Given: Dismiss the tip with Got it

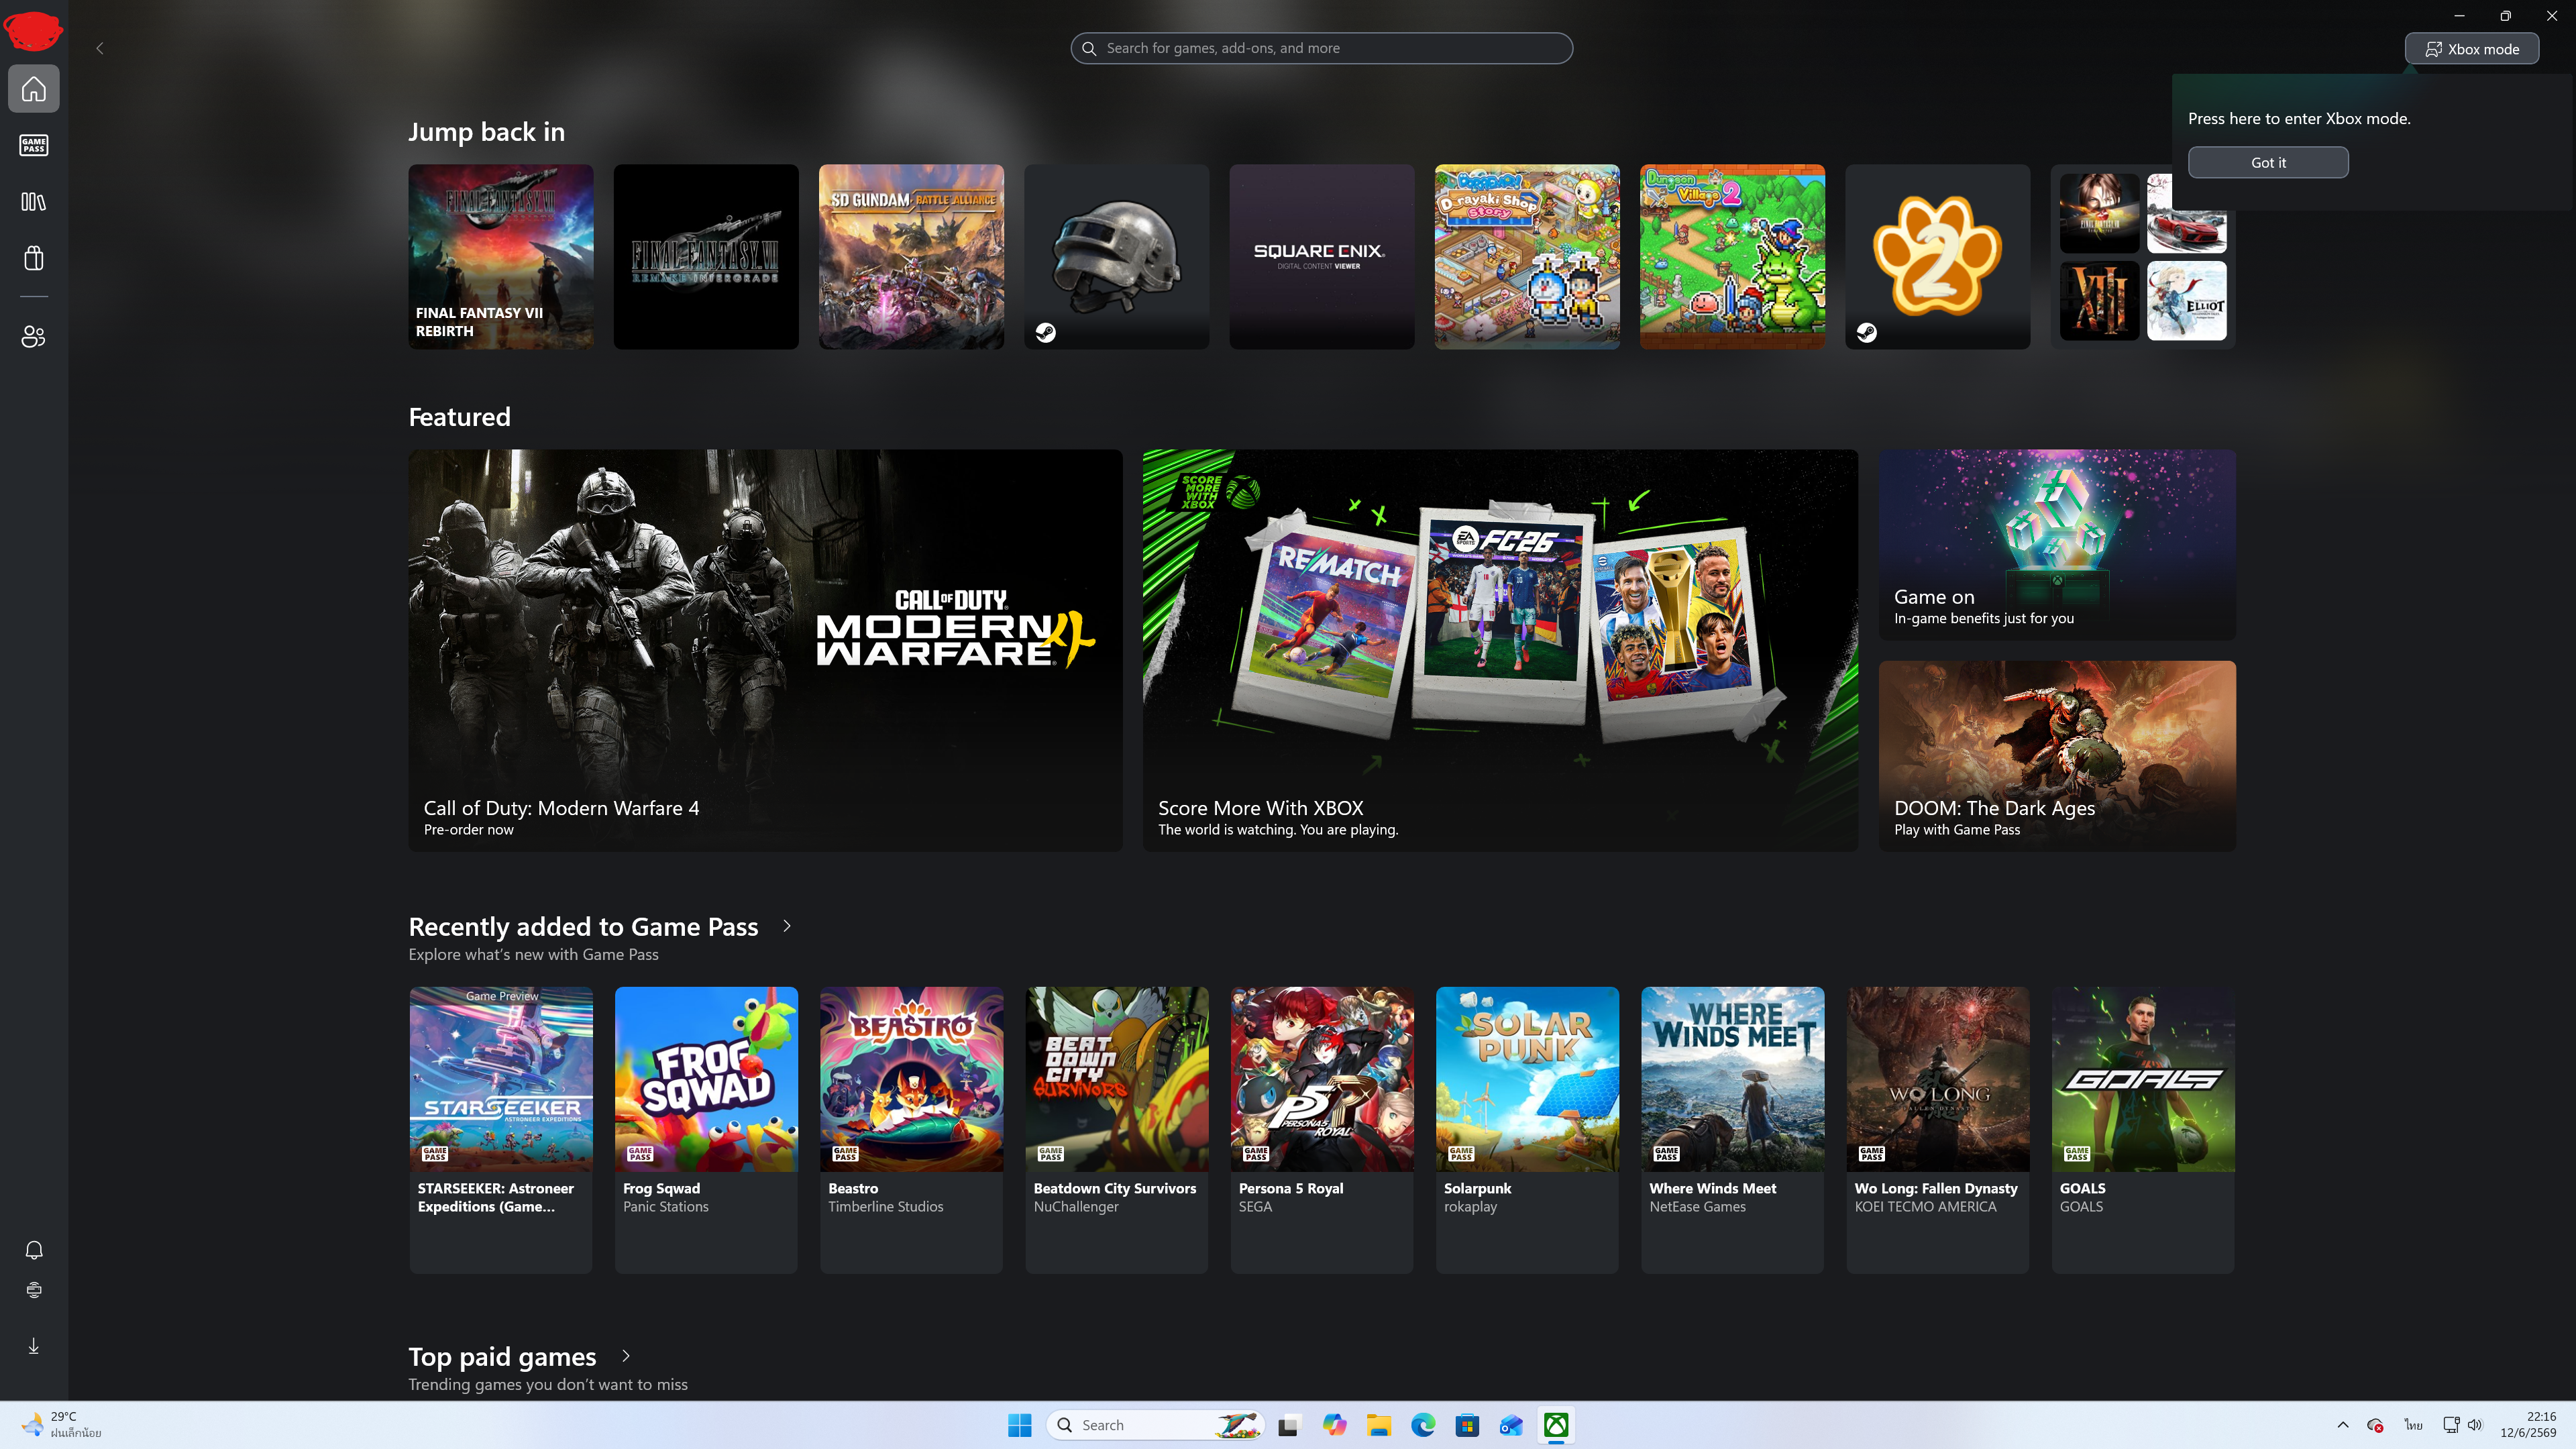Looking at the screenshot, I should pos(2268,162).
